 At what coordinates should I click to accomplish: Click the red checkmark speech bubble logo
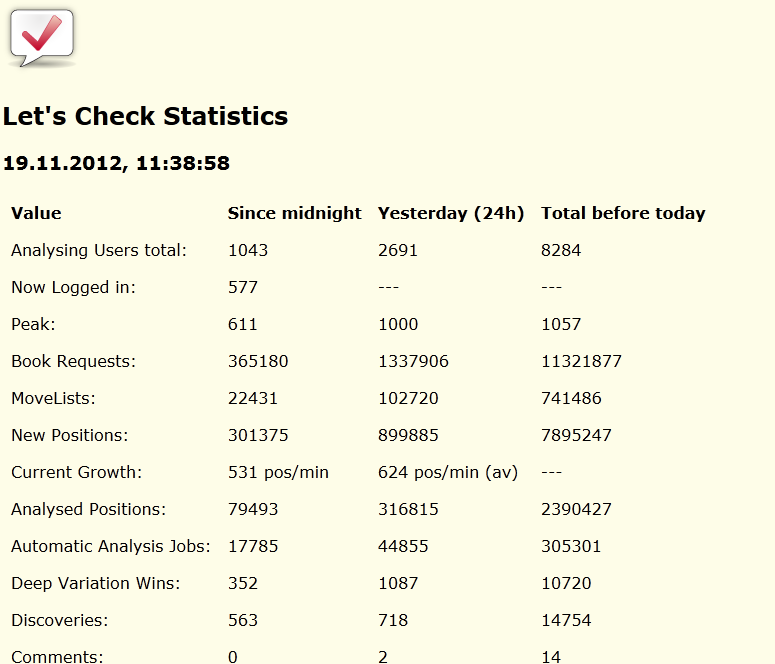(42, 38)
